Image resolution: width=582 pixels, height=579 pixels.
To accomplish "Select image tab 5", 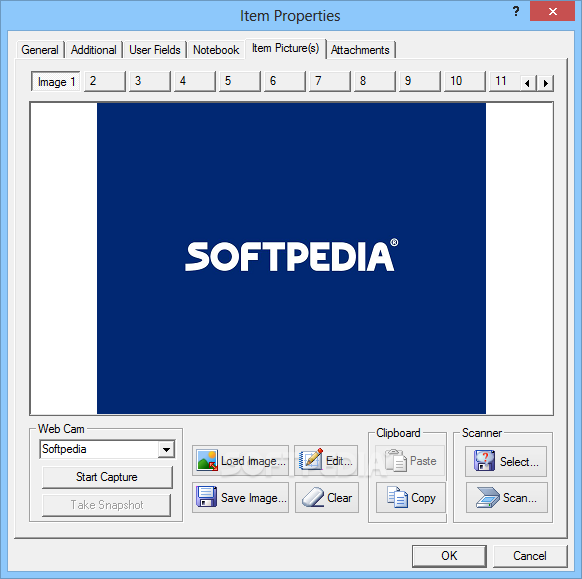I will [239, 81].
